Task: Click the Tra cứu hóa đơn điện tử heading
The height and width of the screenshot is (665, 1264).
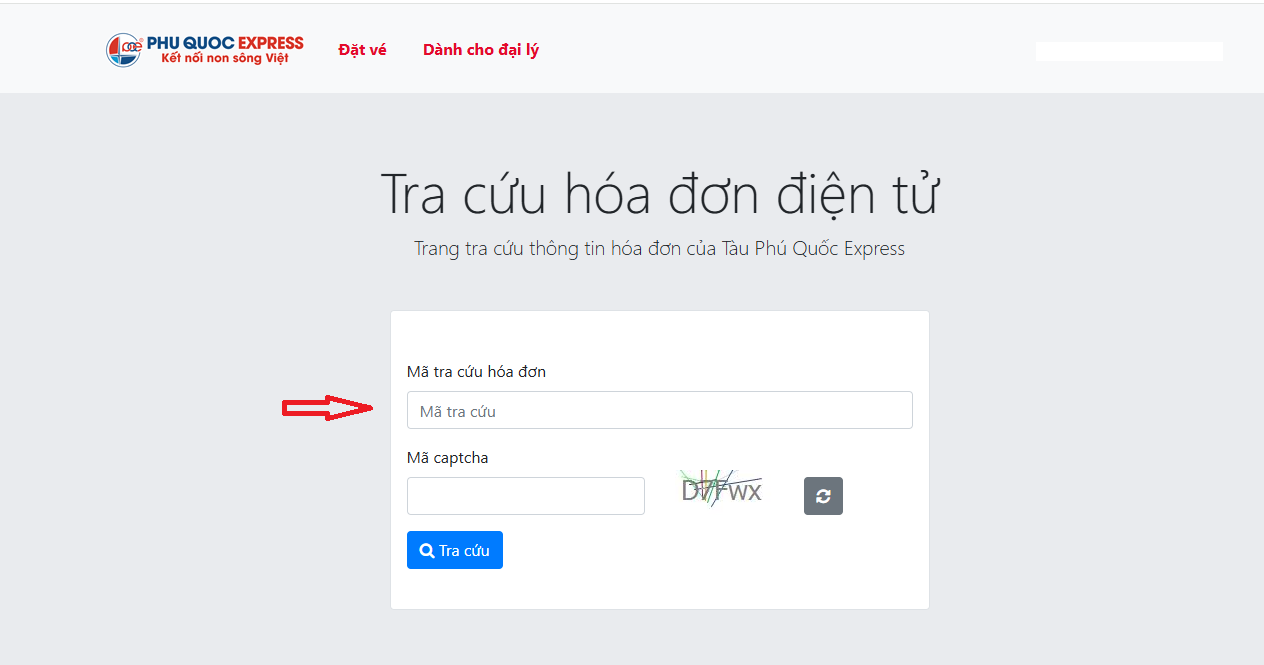Action: (659, 194)
